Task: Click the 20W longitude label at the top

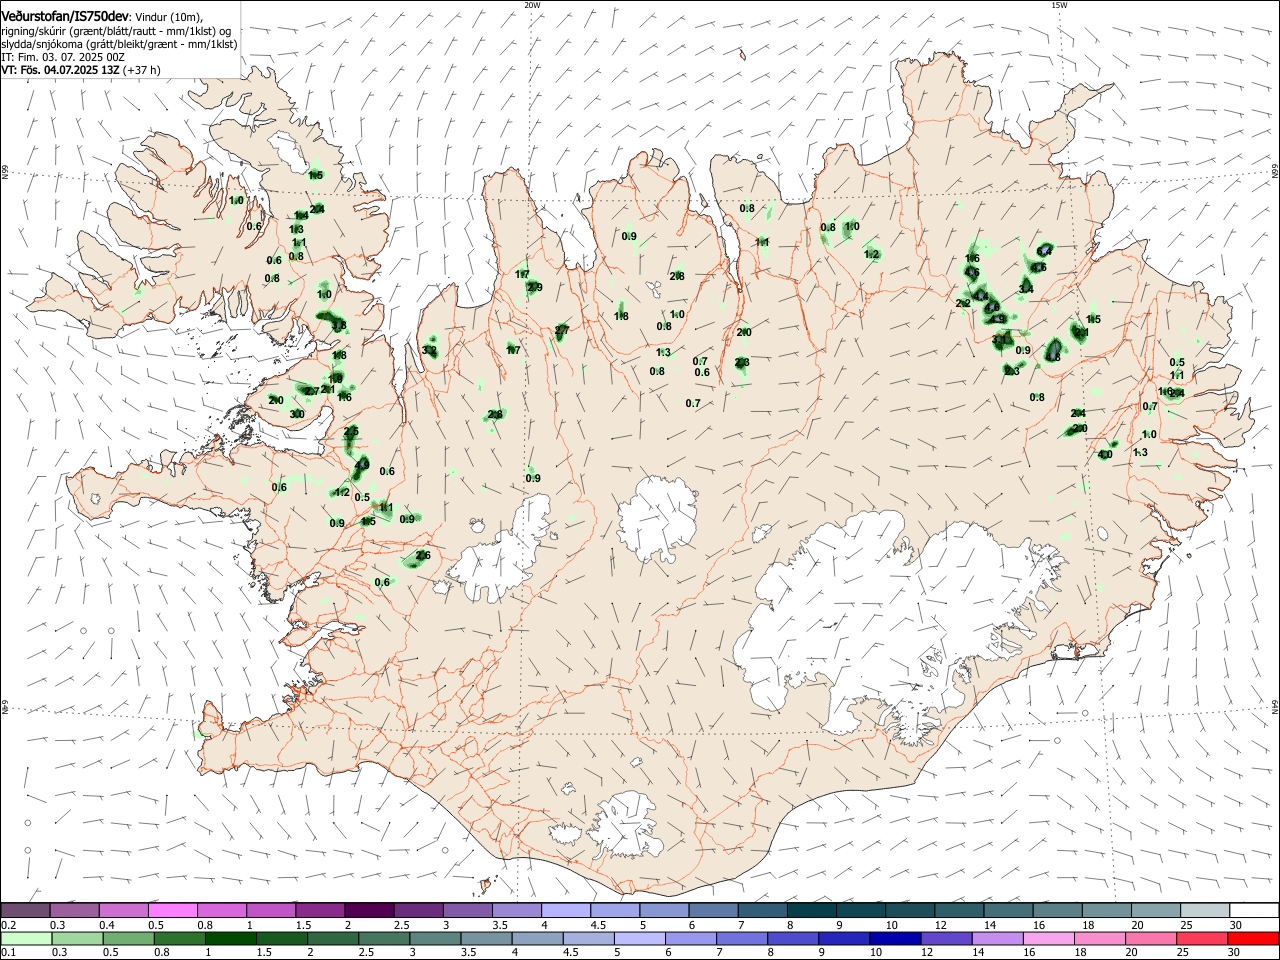Action: [x=532, y=5]
